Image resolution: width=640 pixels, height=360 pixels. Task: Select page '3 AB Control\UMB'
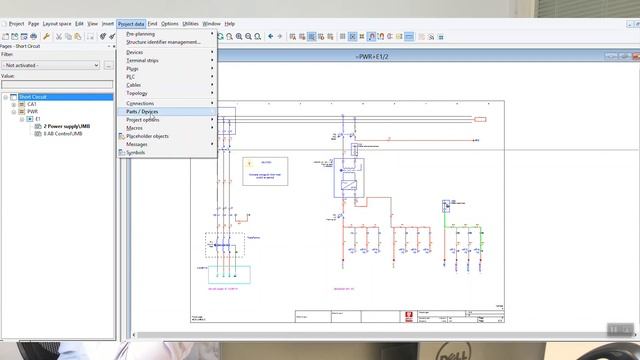click(x=63, y=134)
